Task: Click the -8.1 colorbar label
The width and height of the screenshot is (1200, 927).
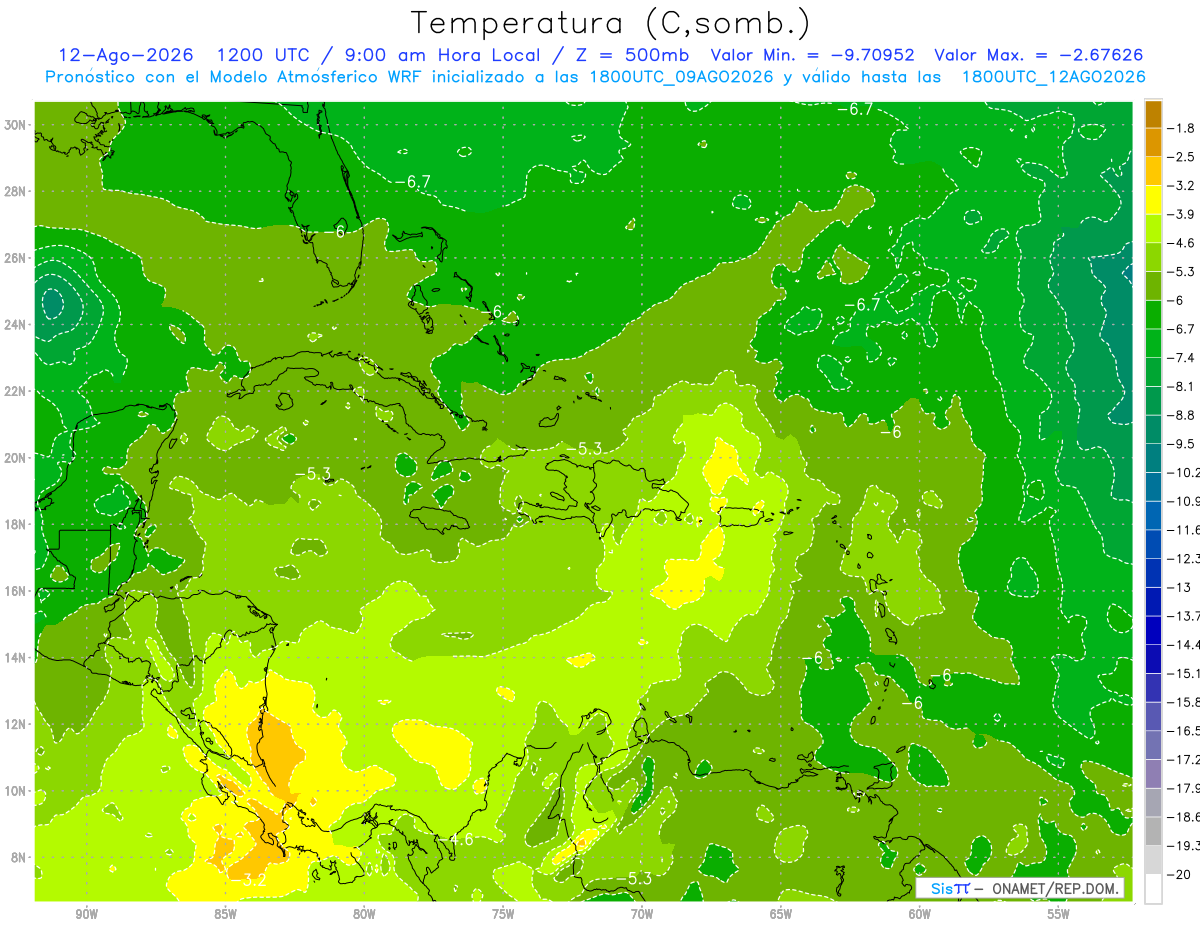Action: tap(1181, 386)
